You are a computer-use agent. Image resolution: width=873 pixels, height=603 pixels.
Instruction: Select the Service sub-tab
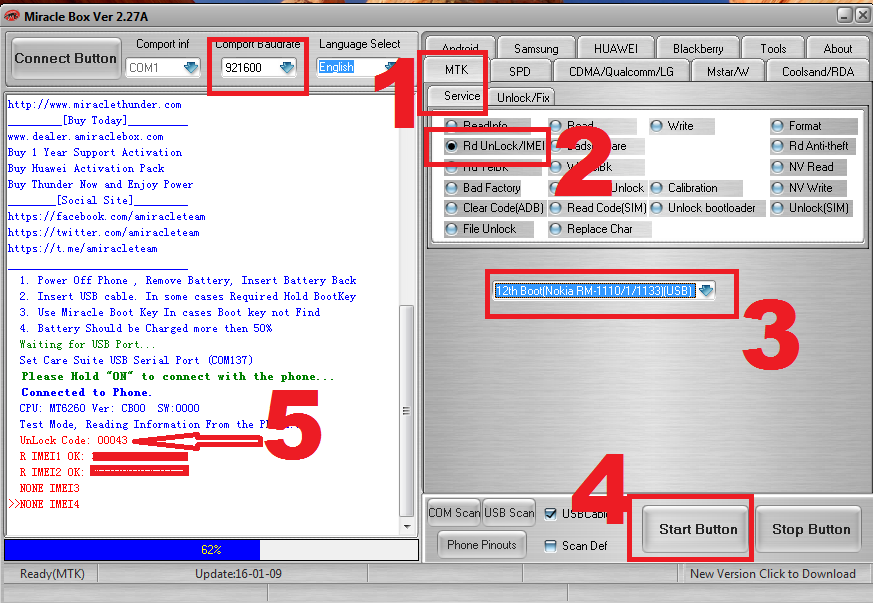tap(462, 96)
